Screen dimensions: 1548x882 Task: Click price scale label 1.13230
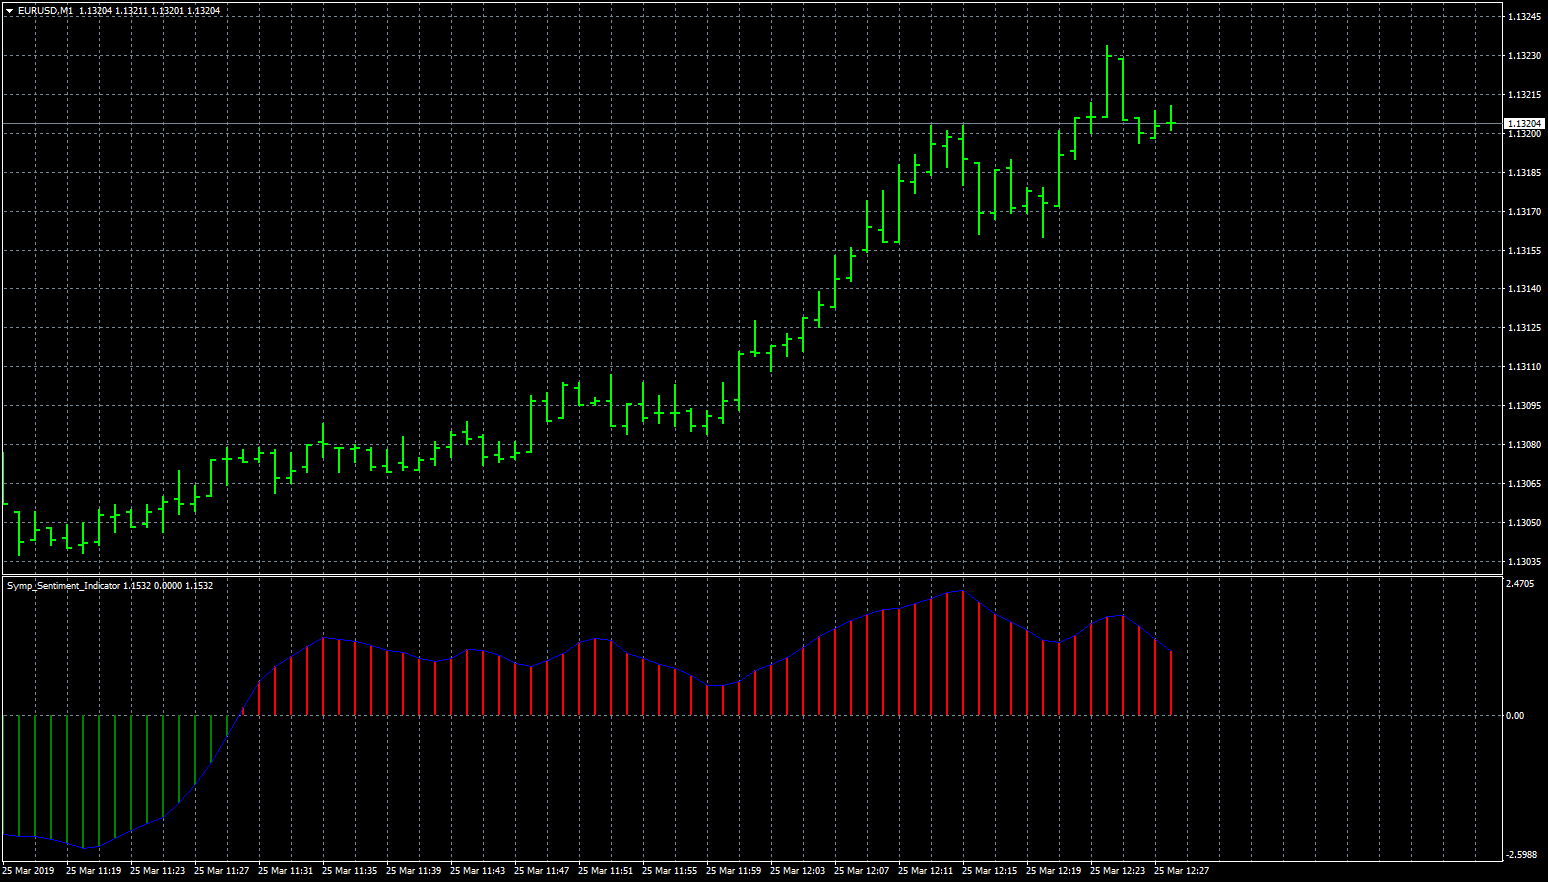pyautogui.click(x=1524, y=56)
